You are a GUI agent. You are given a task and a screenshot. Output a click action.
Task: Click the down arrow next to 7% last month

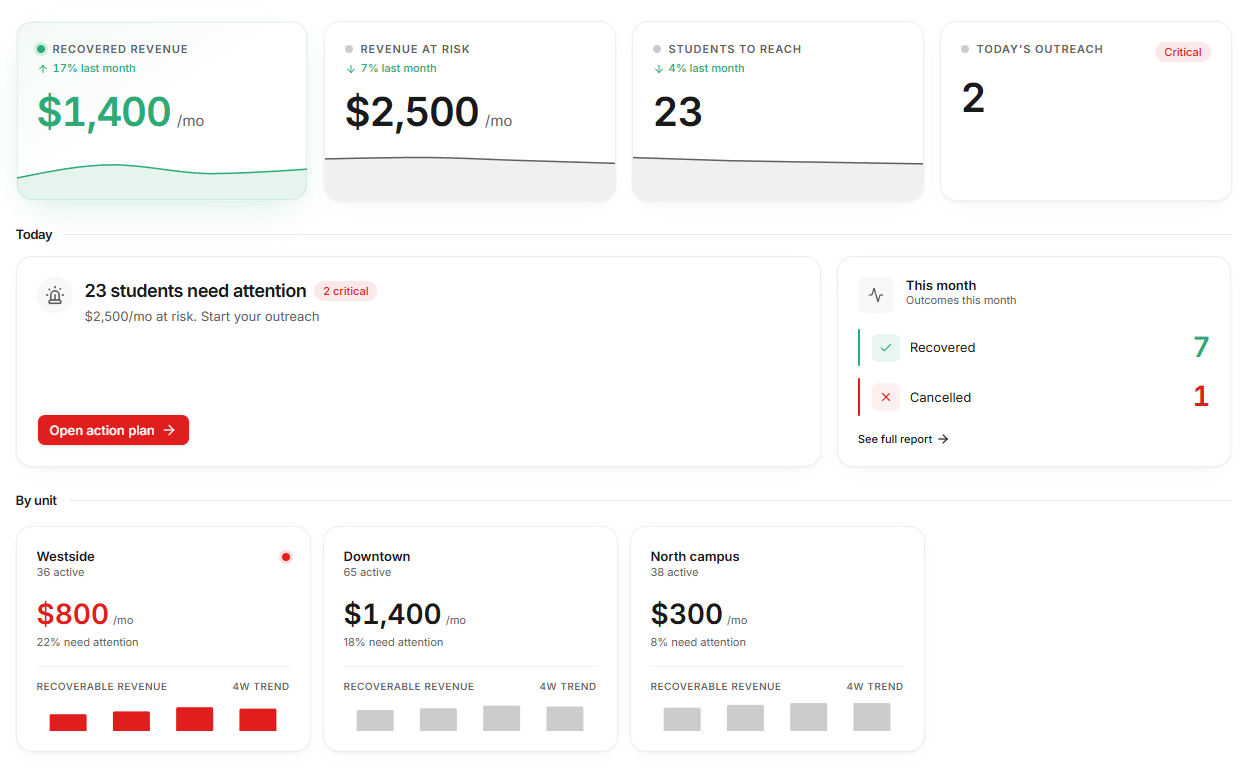point(351,69)
